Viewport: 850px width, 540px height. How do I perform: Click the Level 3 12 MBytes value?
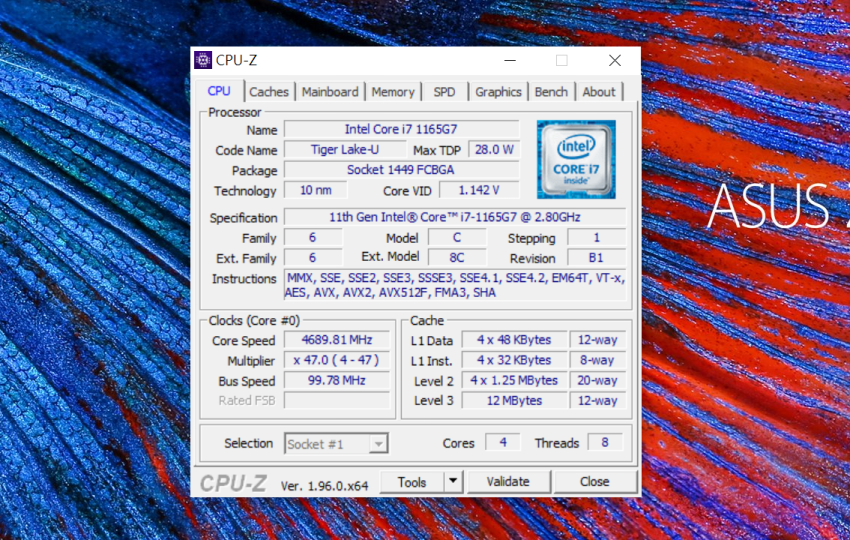514,401
